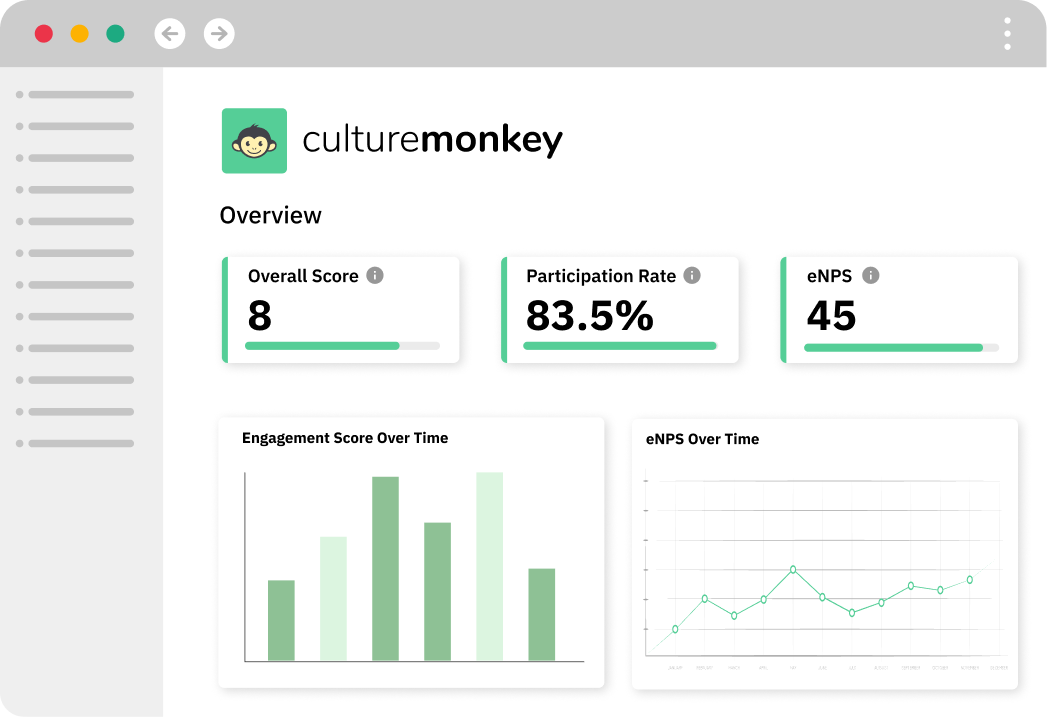Image resolution: width=1047 pixels, height=717 pixels.
Task: Click the eNPS card label
Action: (829, 276)
